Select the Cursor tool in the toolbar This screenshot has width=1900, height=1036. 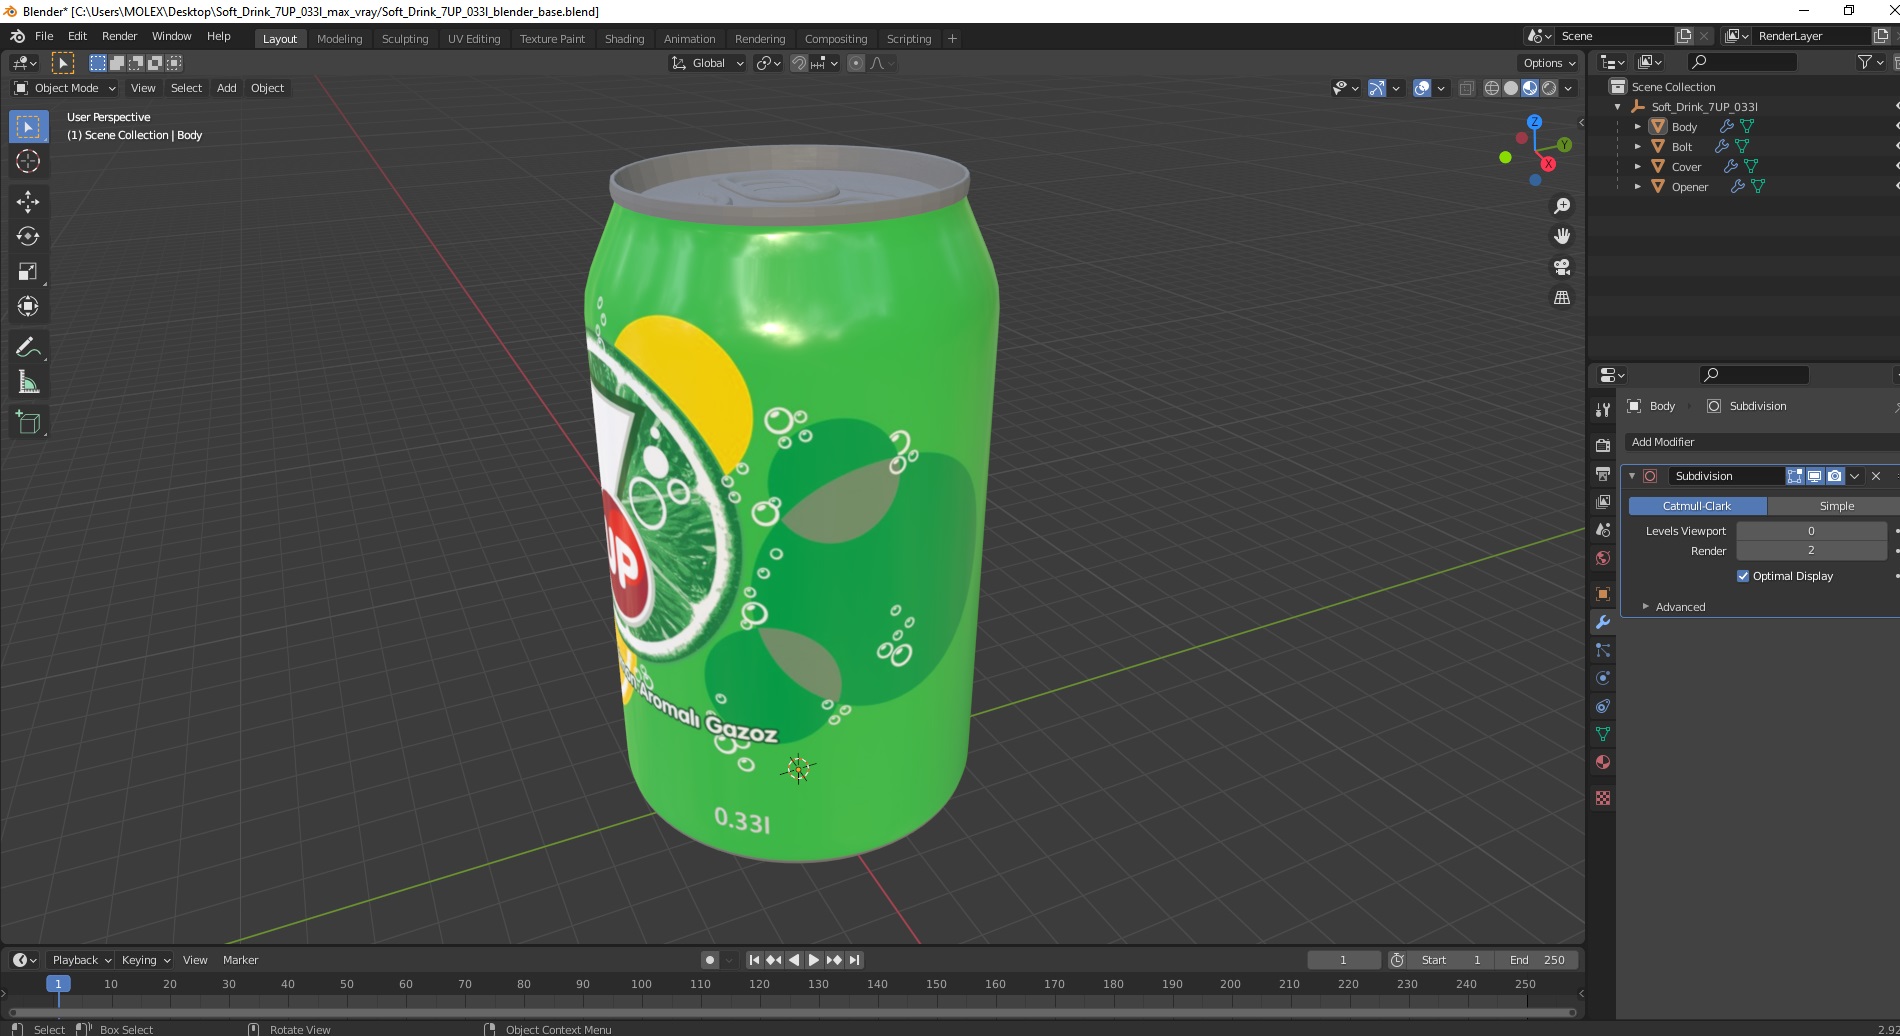point(28,161)
